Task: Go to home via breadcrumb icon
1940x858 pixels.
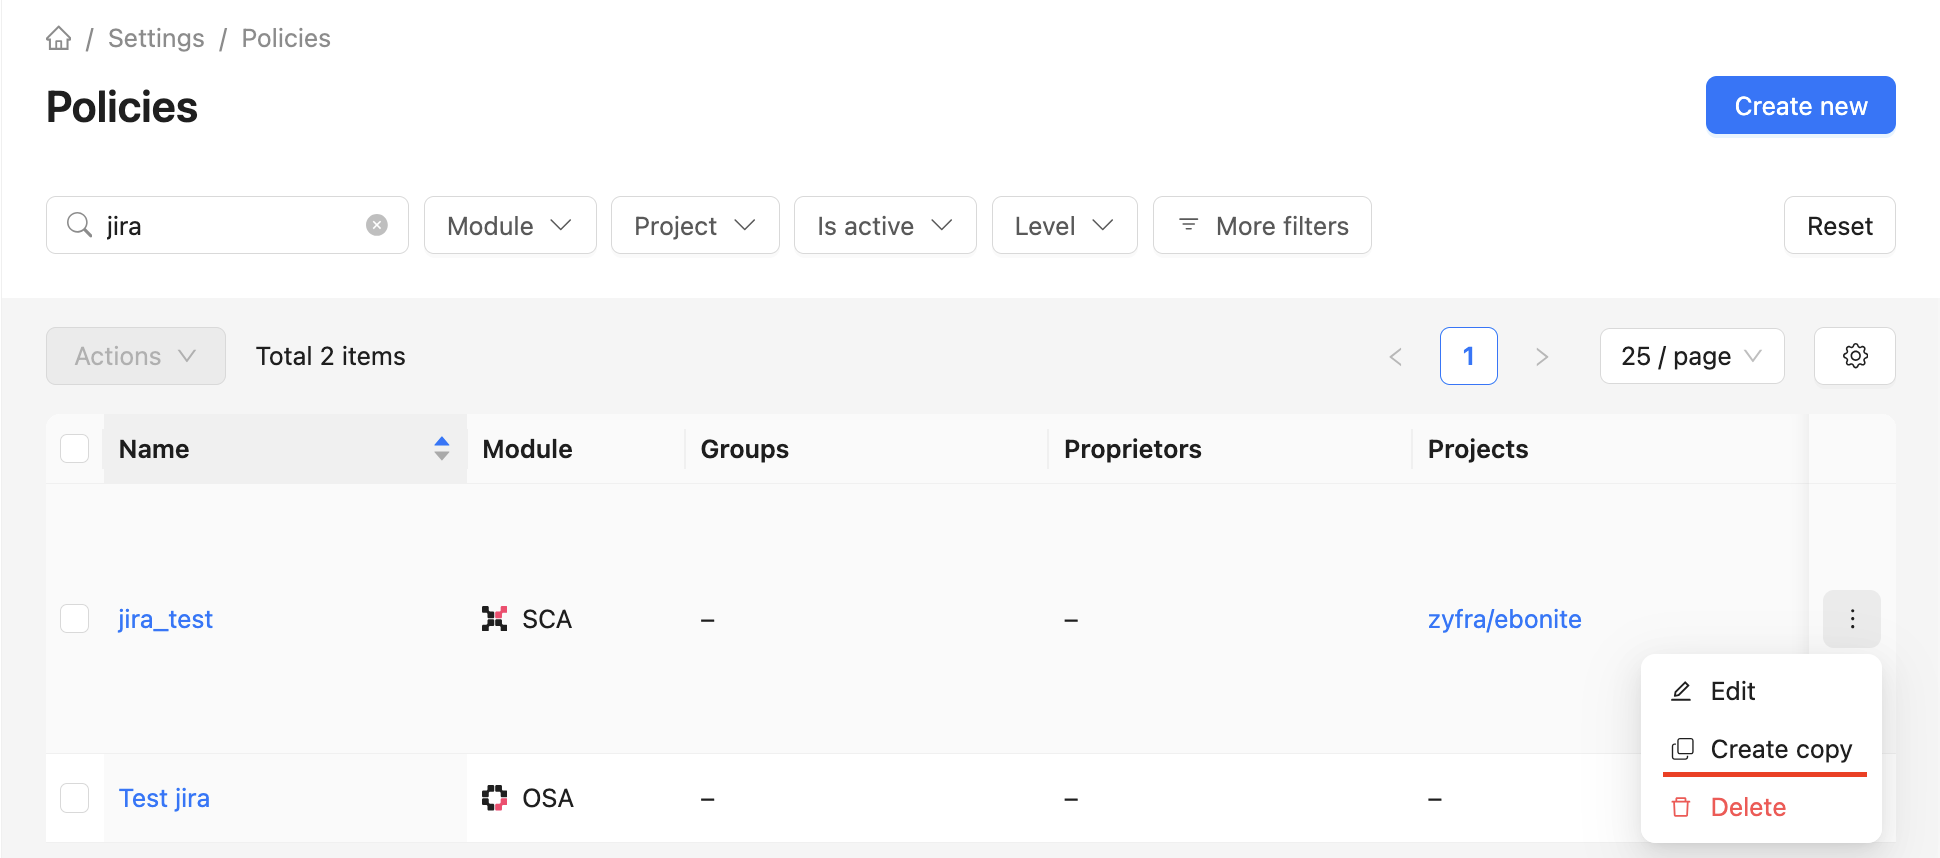Action: point(59,38)
